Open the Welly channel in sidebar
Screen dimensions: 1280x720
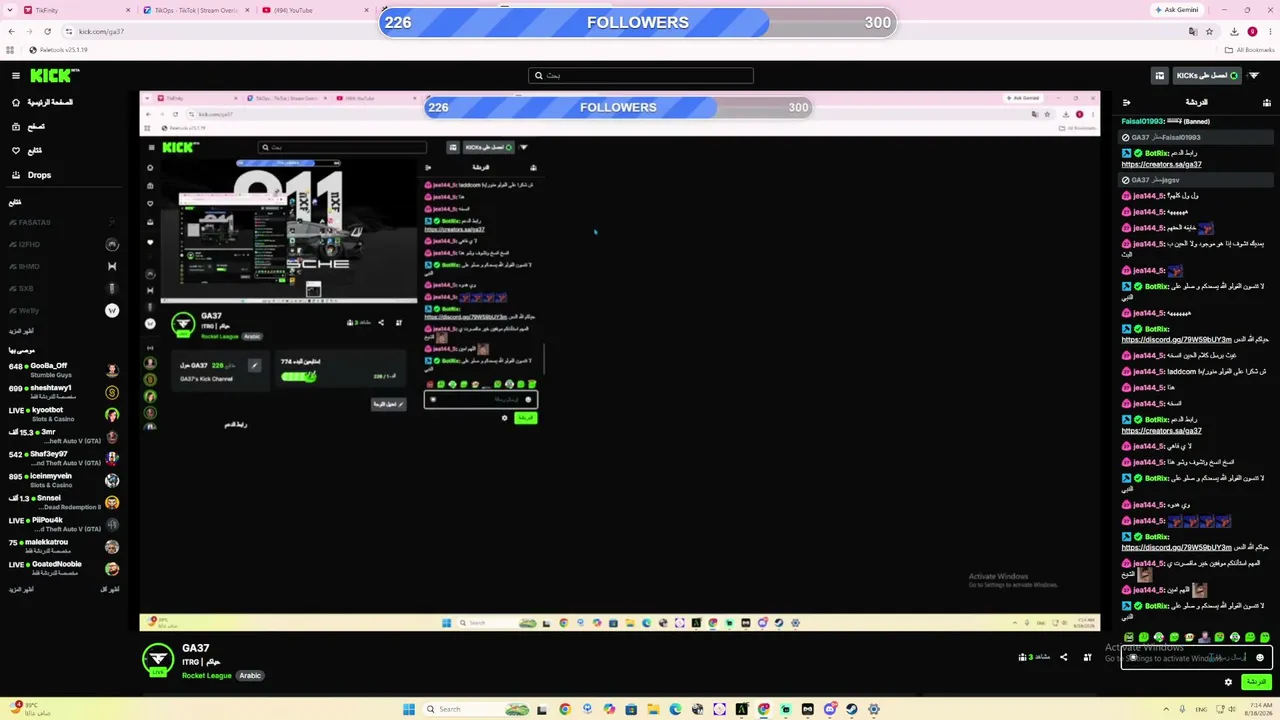pyautogui.click(x=64, y=311)
